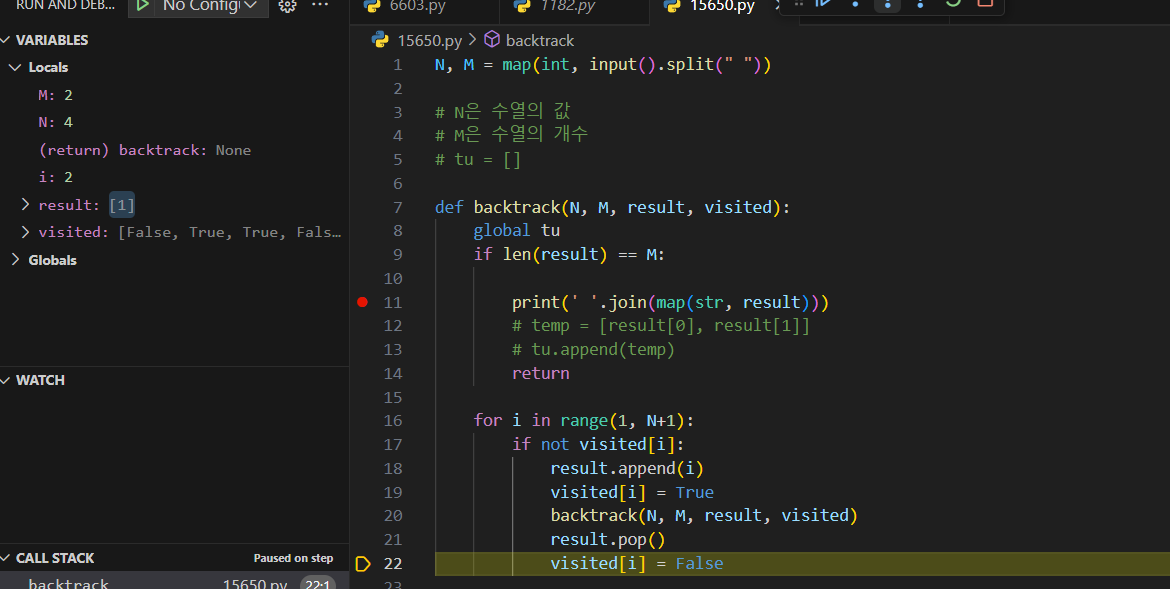Click line number 16 in the gutter
1170x589 pixels.
393,421
